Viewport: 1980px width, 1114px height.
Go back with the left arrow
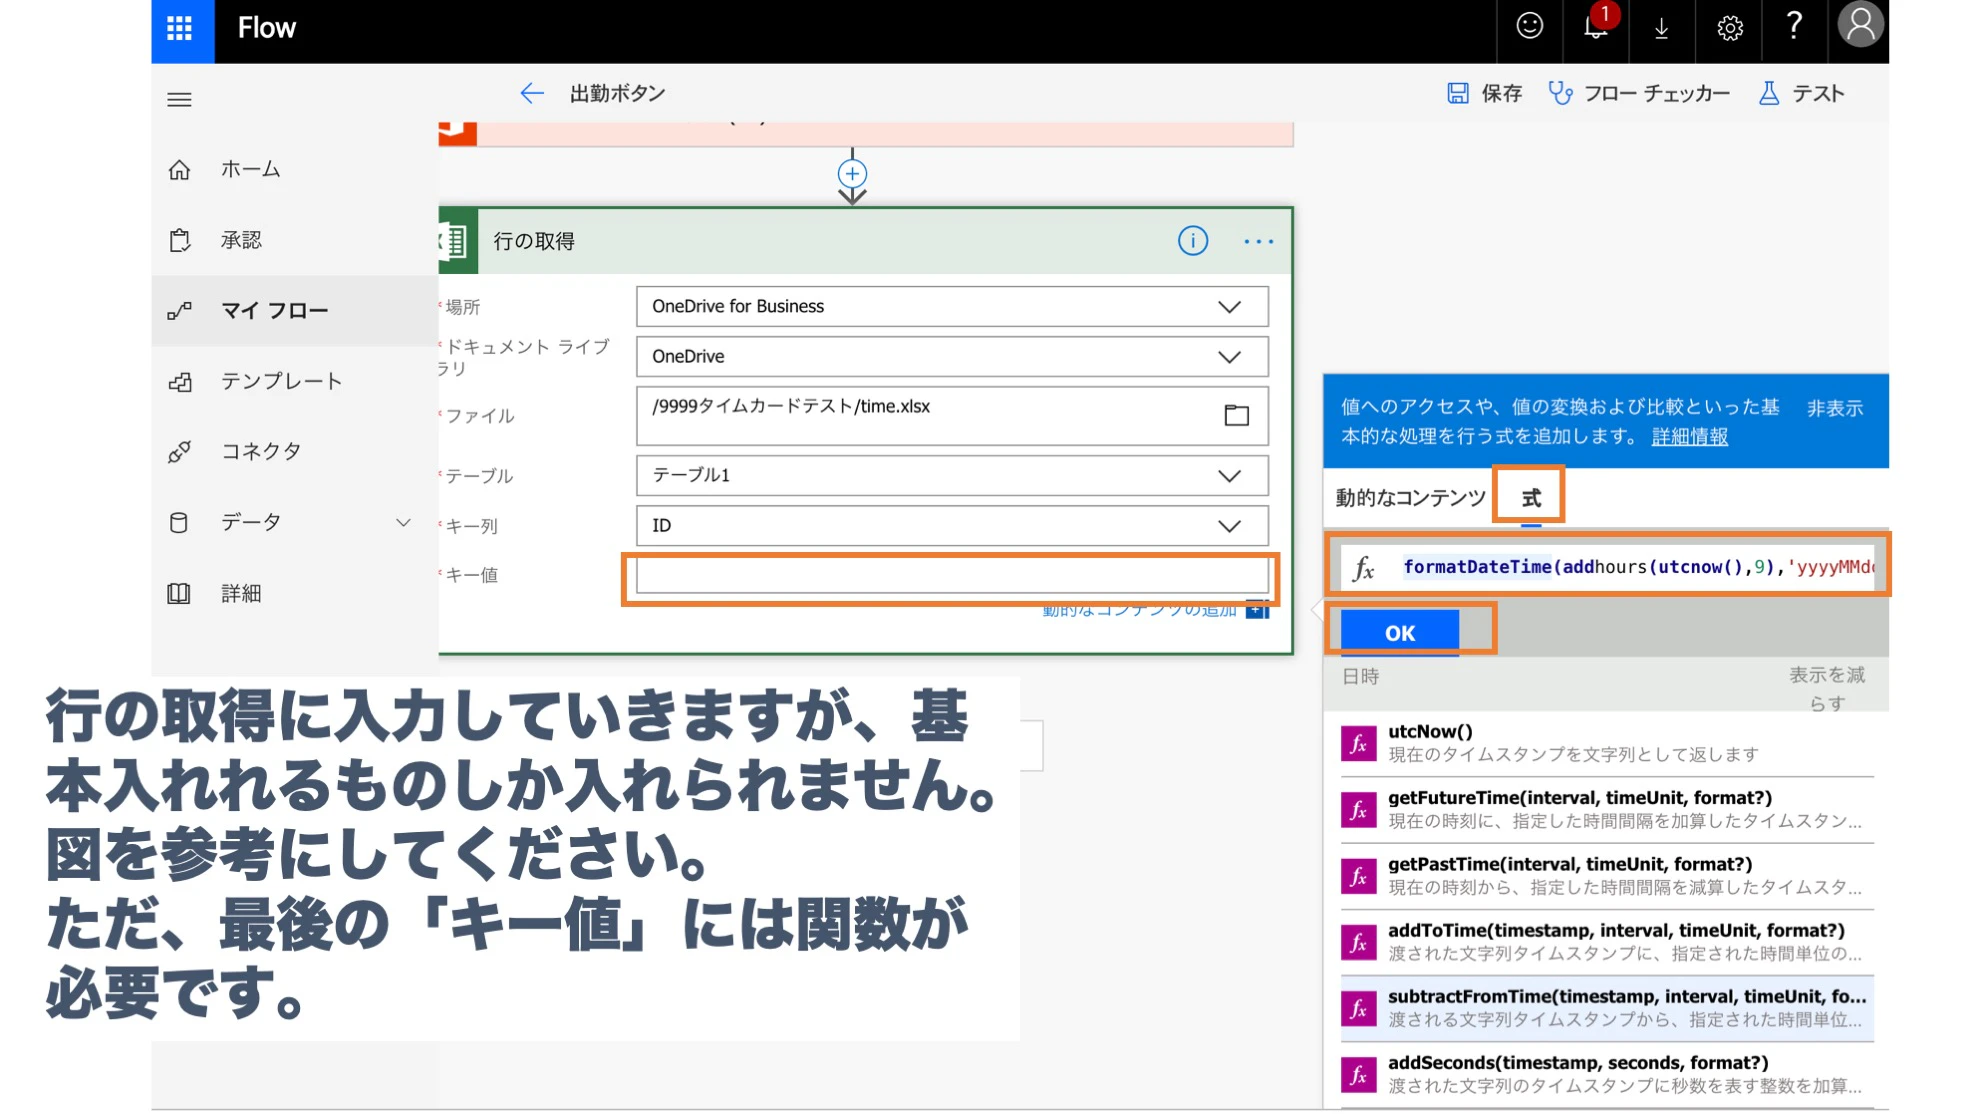point(531,93)
